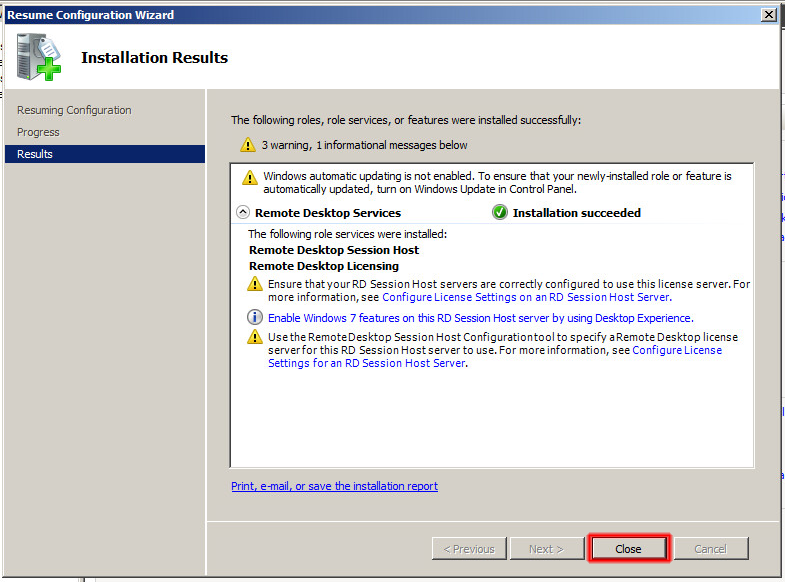Click the warning icon beside Windows automatic updating
Screen dimensions: 785x582
(250, 177)
